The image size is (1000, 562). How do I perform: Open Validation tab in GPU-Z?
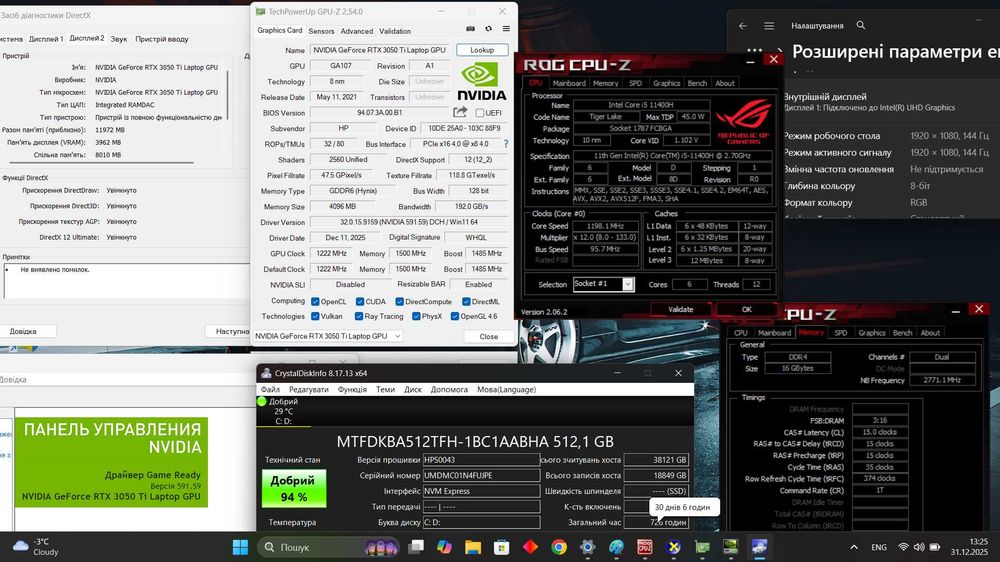(x=395, y=31)
